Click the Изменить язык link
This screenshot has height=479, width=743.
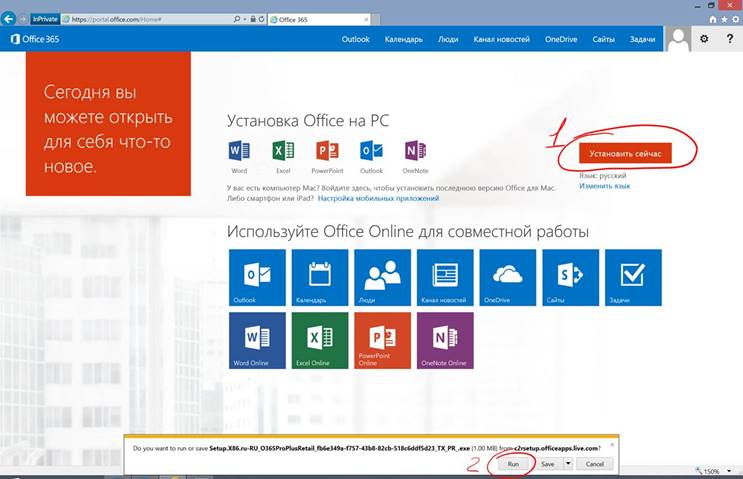605,186
